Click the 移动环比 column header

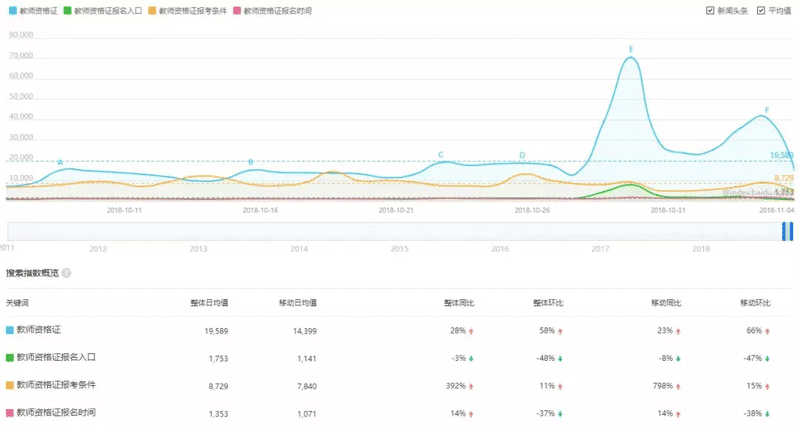coord(757,302)
